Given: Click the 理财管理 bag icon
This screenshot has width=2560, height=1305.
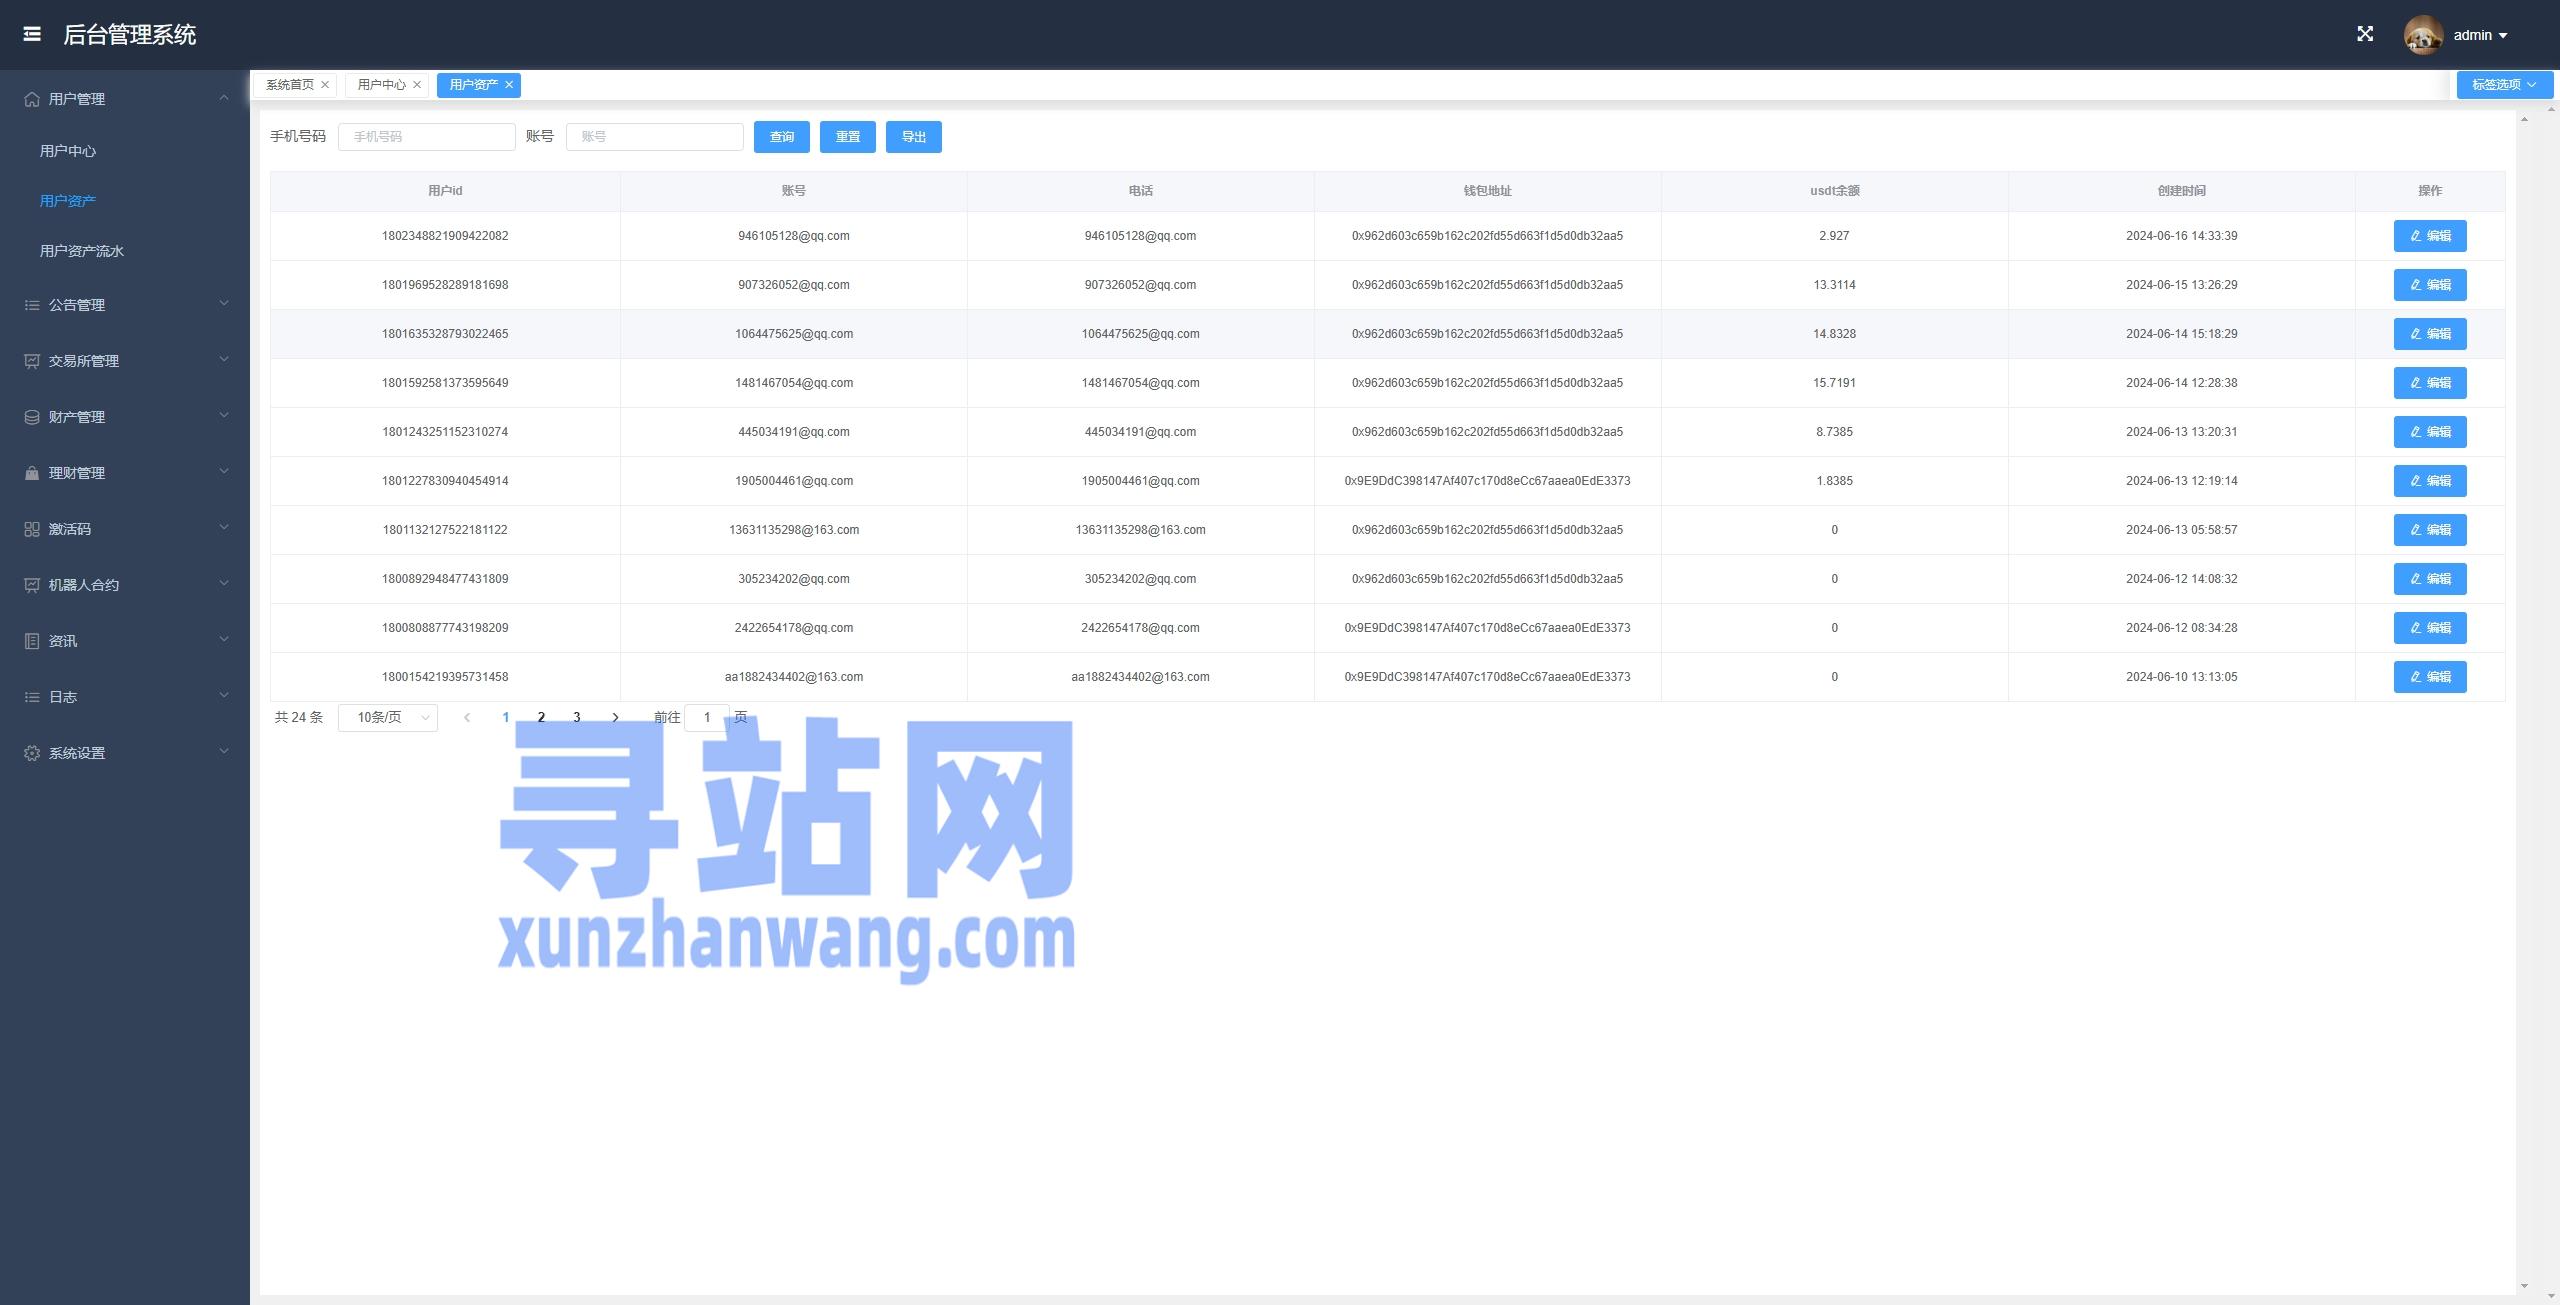Looking at the screenshot, I should [32, 473].
